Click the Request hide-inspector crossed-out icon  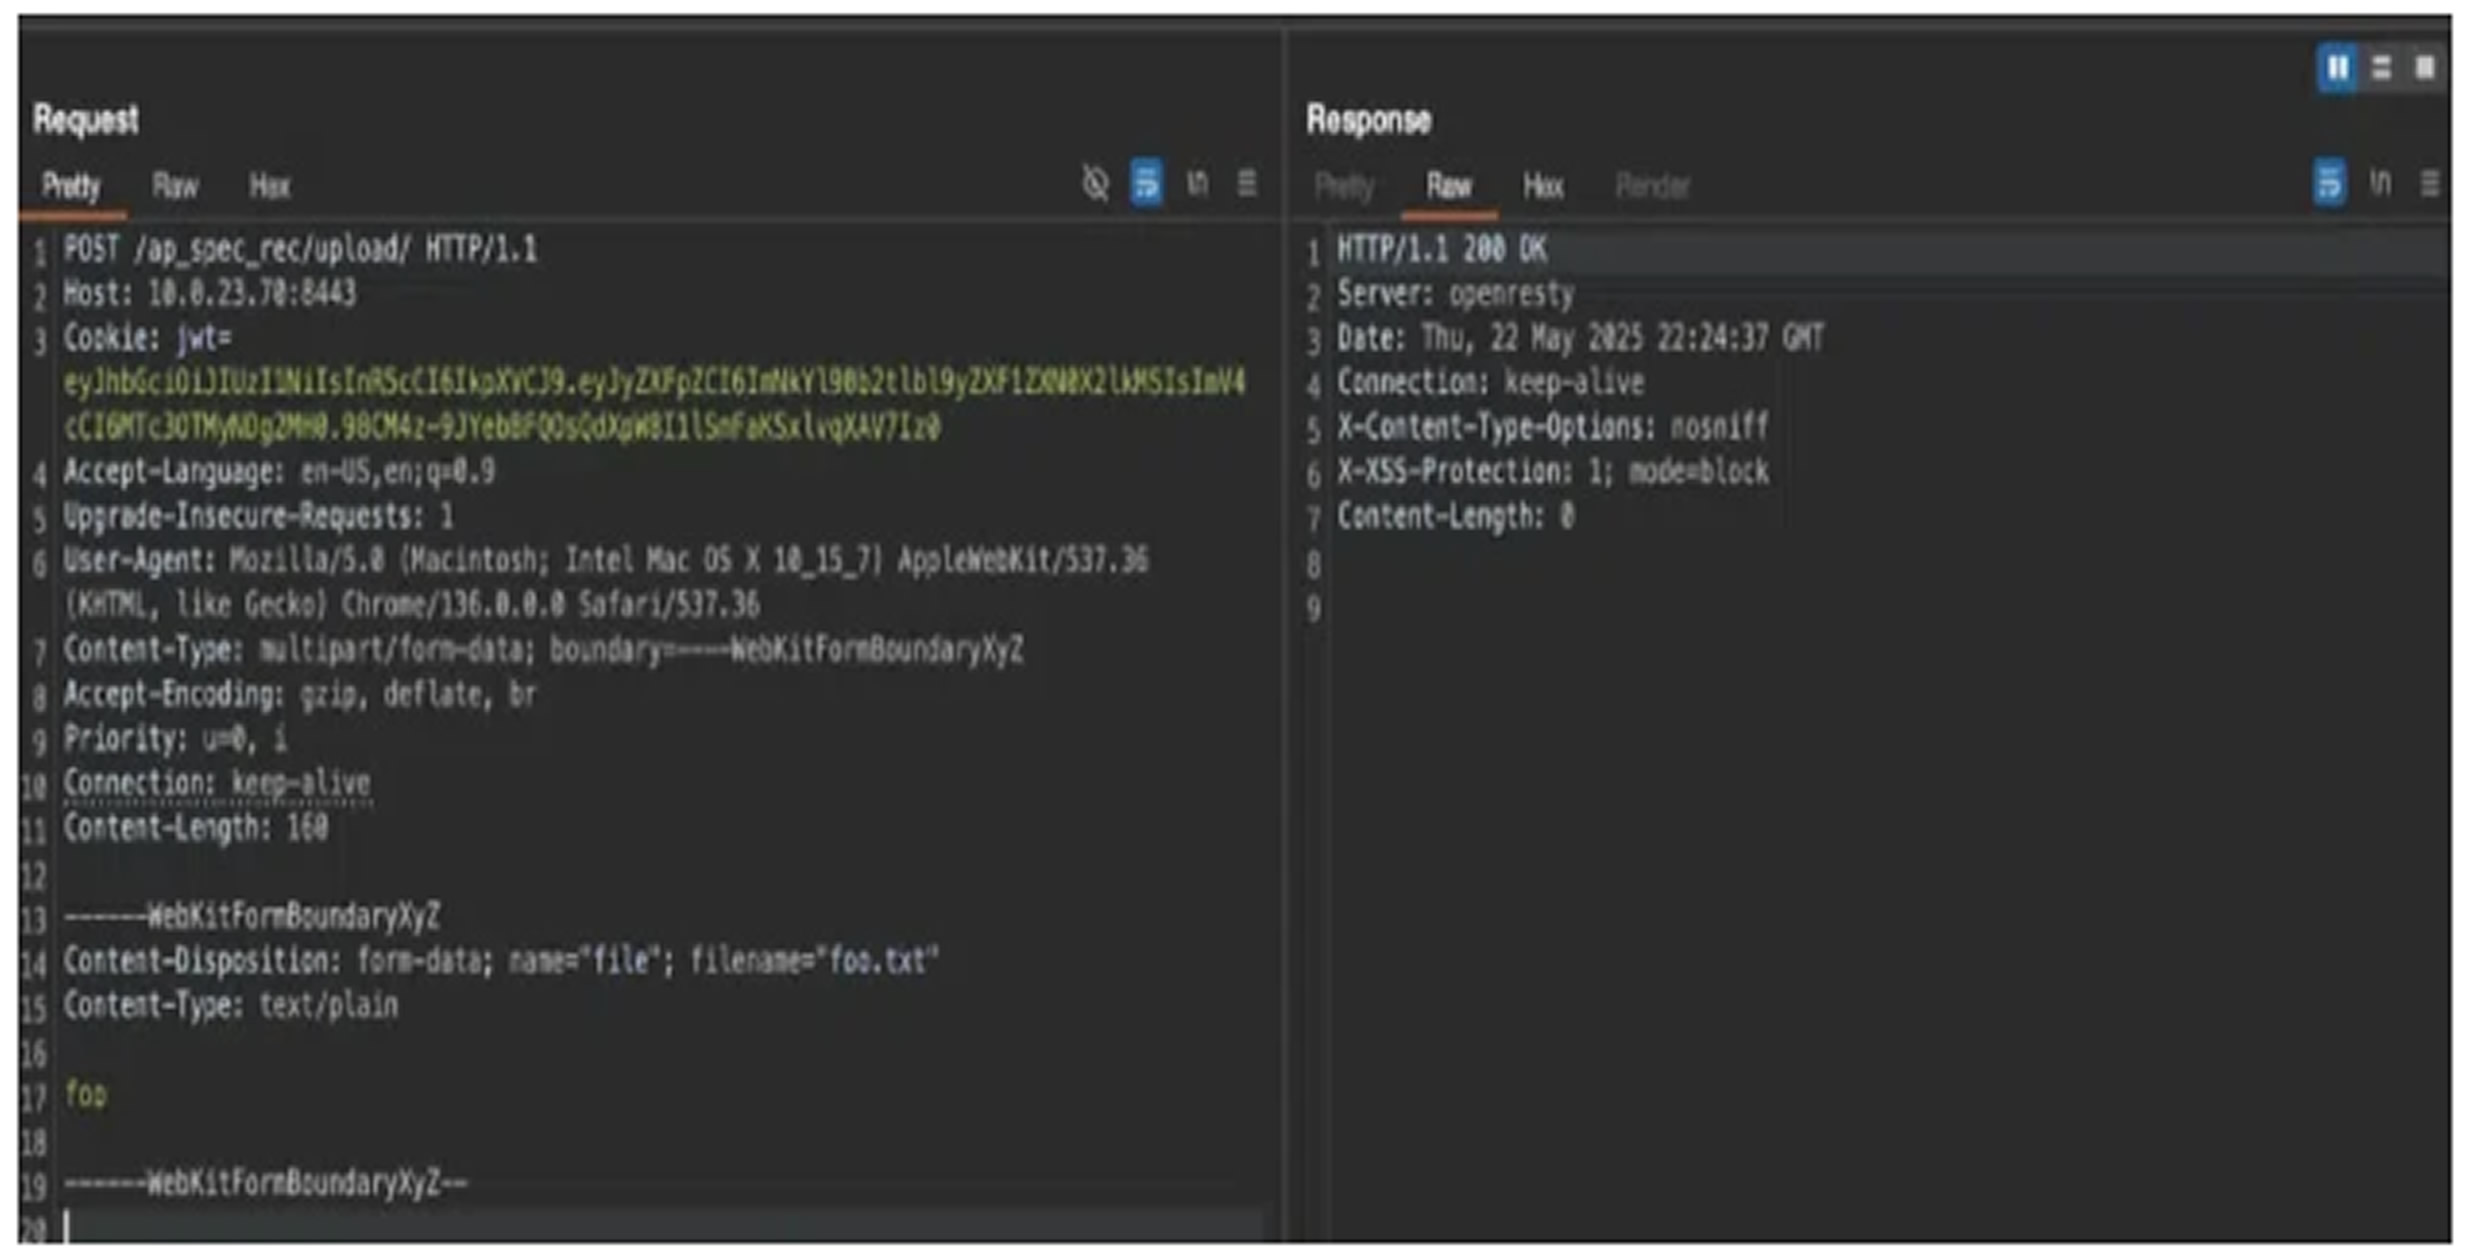tap(1095, 183)
